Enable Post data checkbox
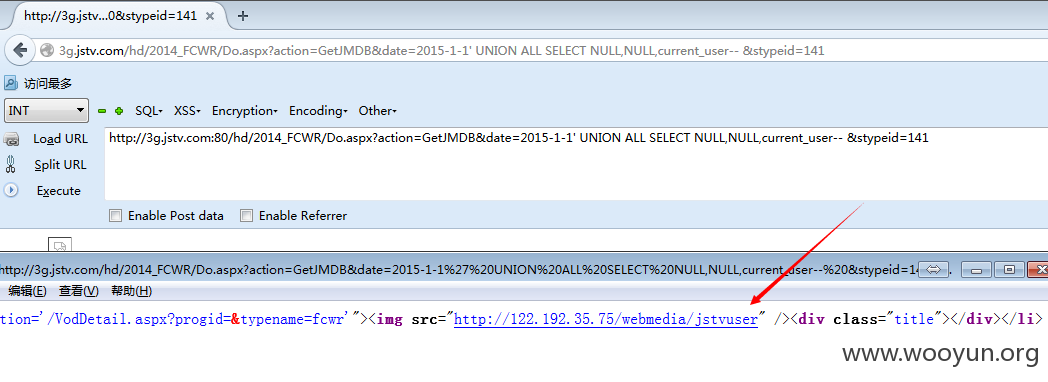Screen dimensions: 1048x382 [x=116, y=216]
